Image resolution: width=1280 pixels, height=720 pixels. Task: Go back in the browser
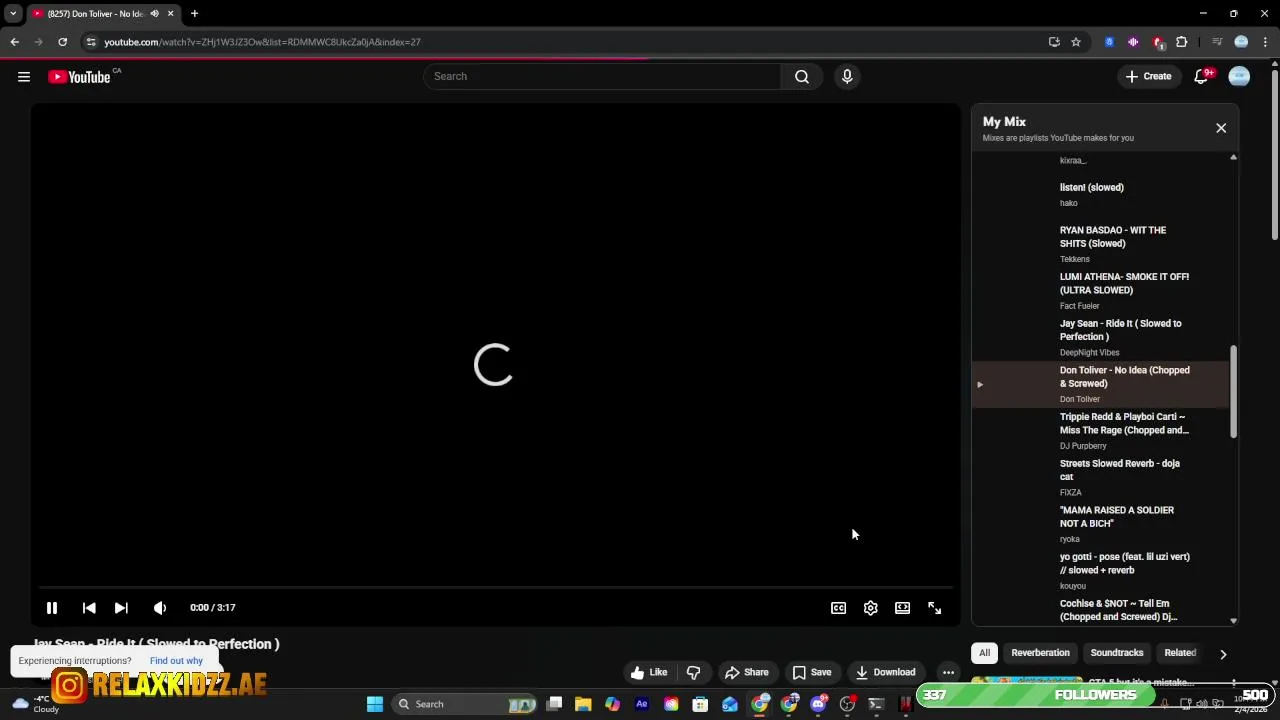(x=14, y=42)
